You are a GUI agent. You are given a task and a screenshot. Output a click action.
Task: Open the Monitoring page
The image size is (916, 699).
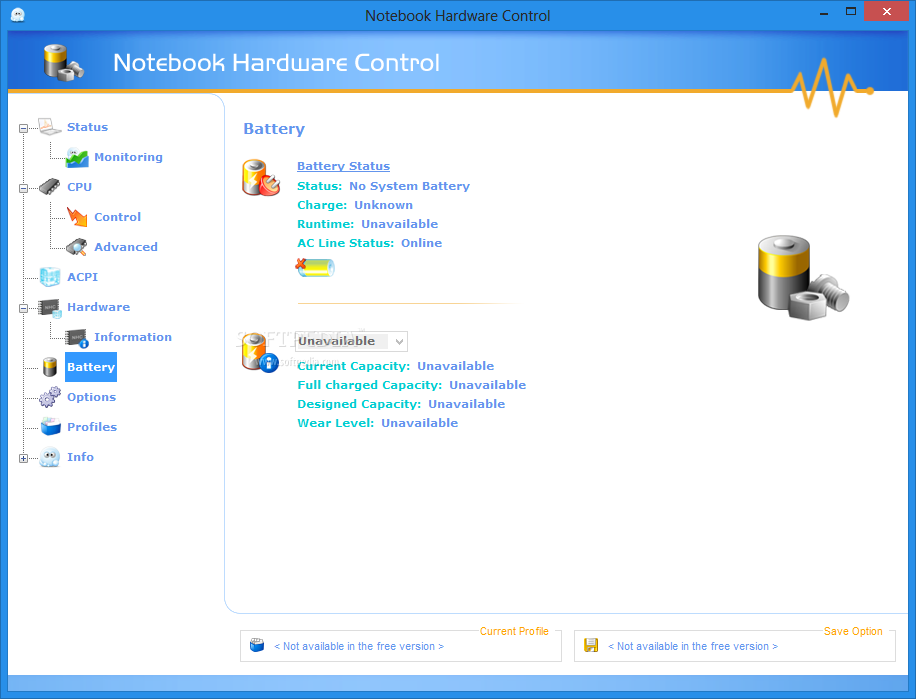tap(129, 157)
